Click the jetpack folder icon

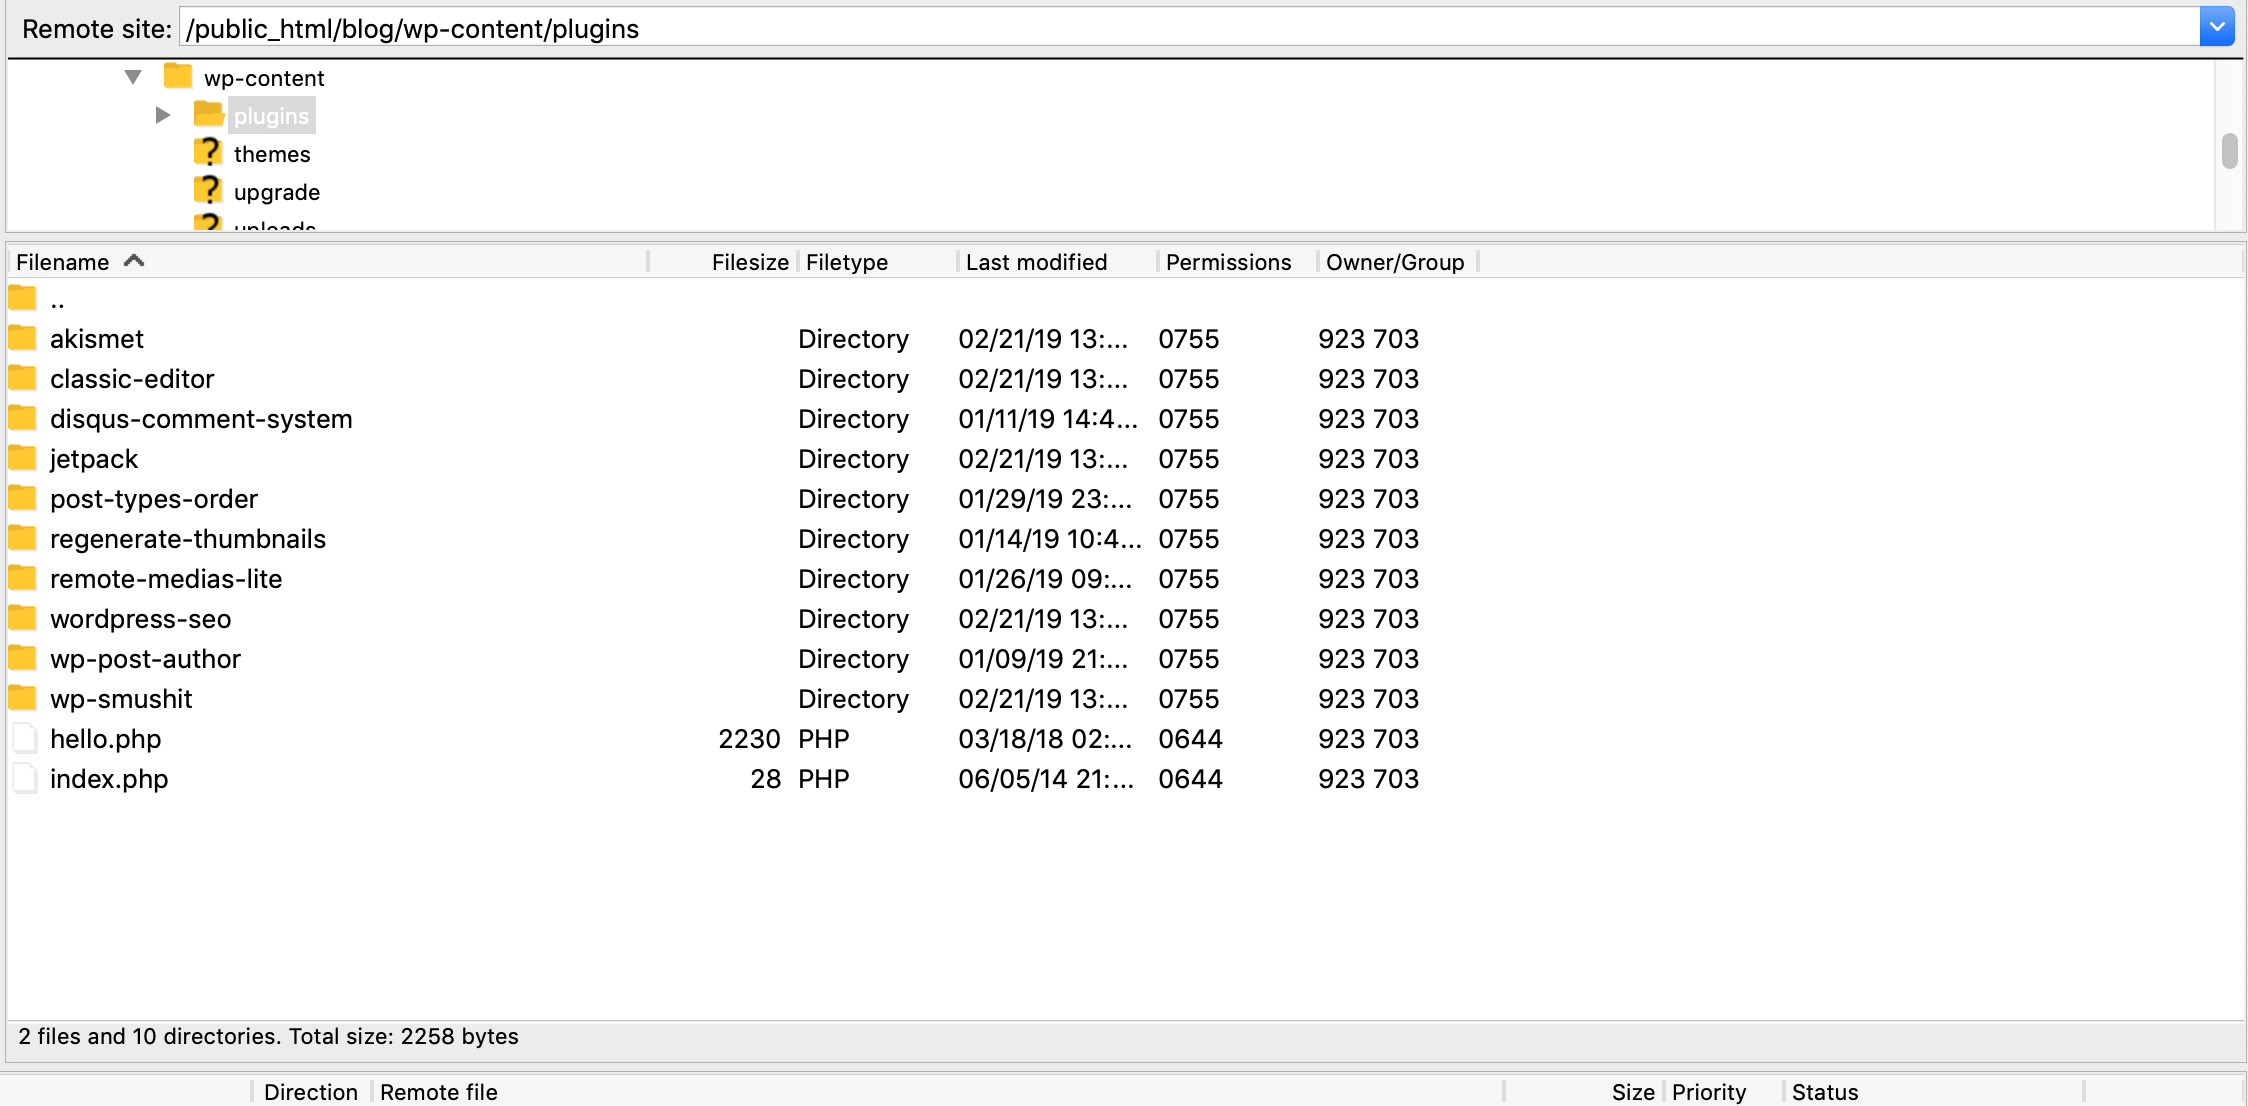point(22,458)
